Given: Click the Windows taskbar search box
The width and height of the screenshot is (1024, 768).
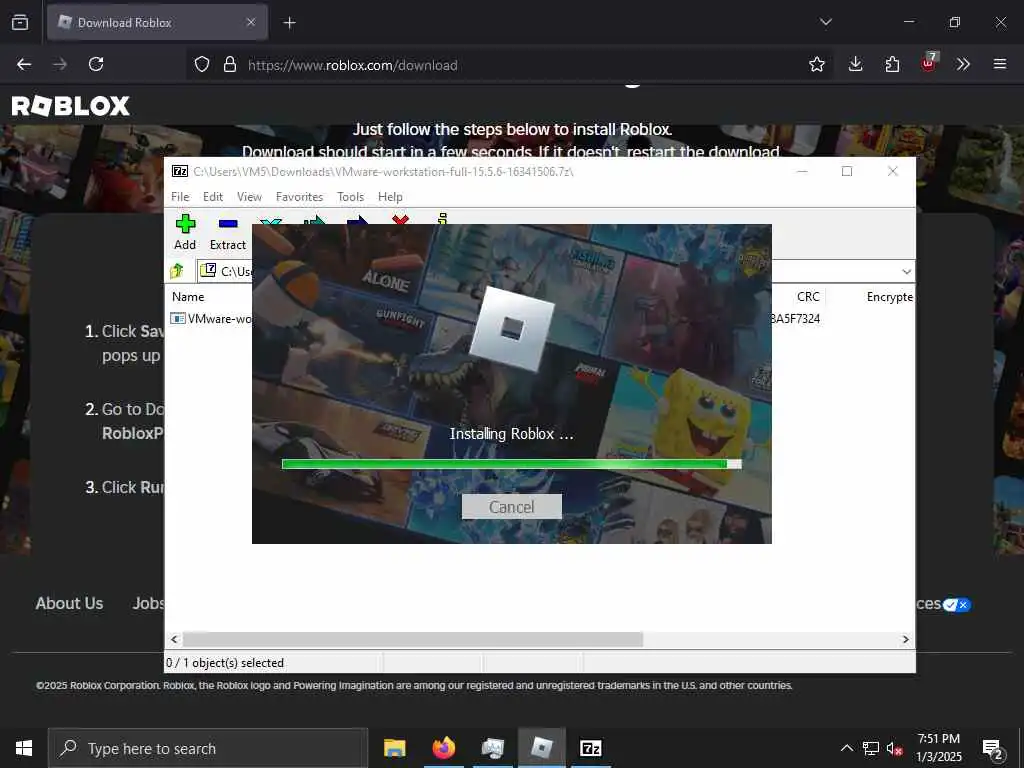Looking at the screenshot, I should point(208,748).
